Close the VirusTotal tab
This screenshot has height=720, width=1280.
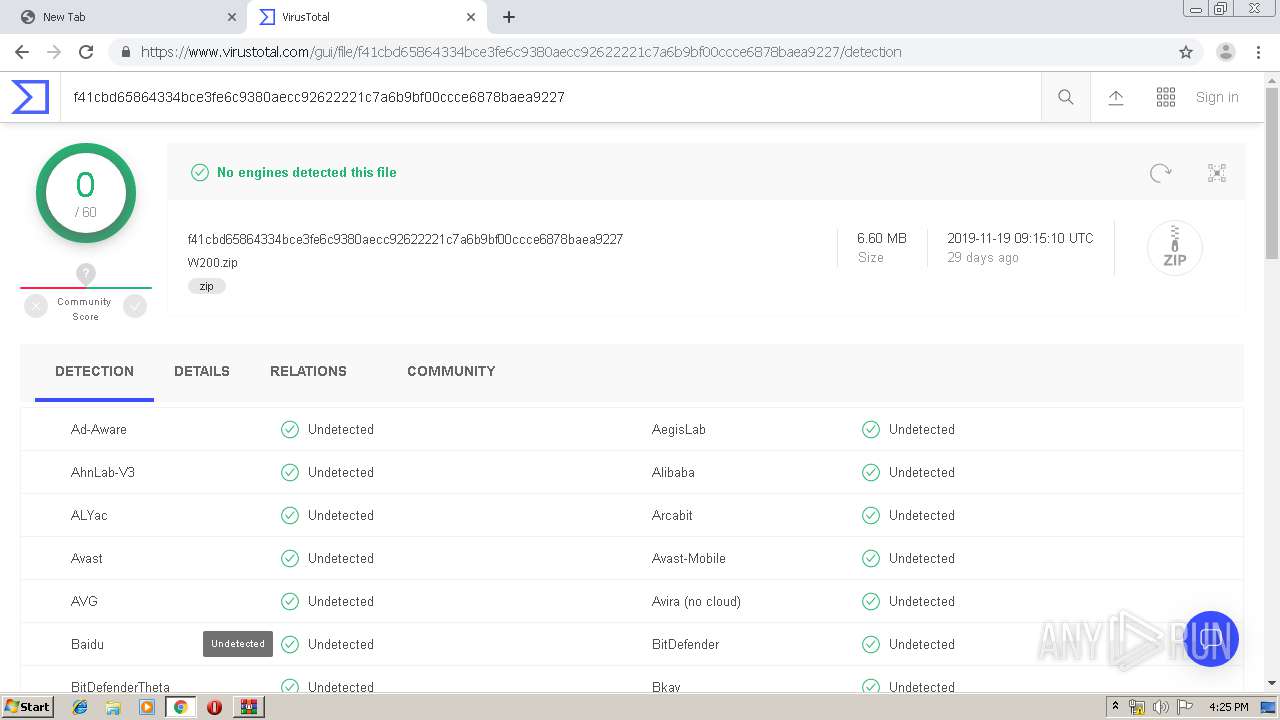pos(471,17)
